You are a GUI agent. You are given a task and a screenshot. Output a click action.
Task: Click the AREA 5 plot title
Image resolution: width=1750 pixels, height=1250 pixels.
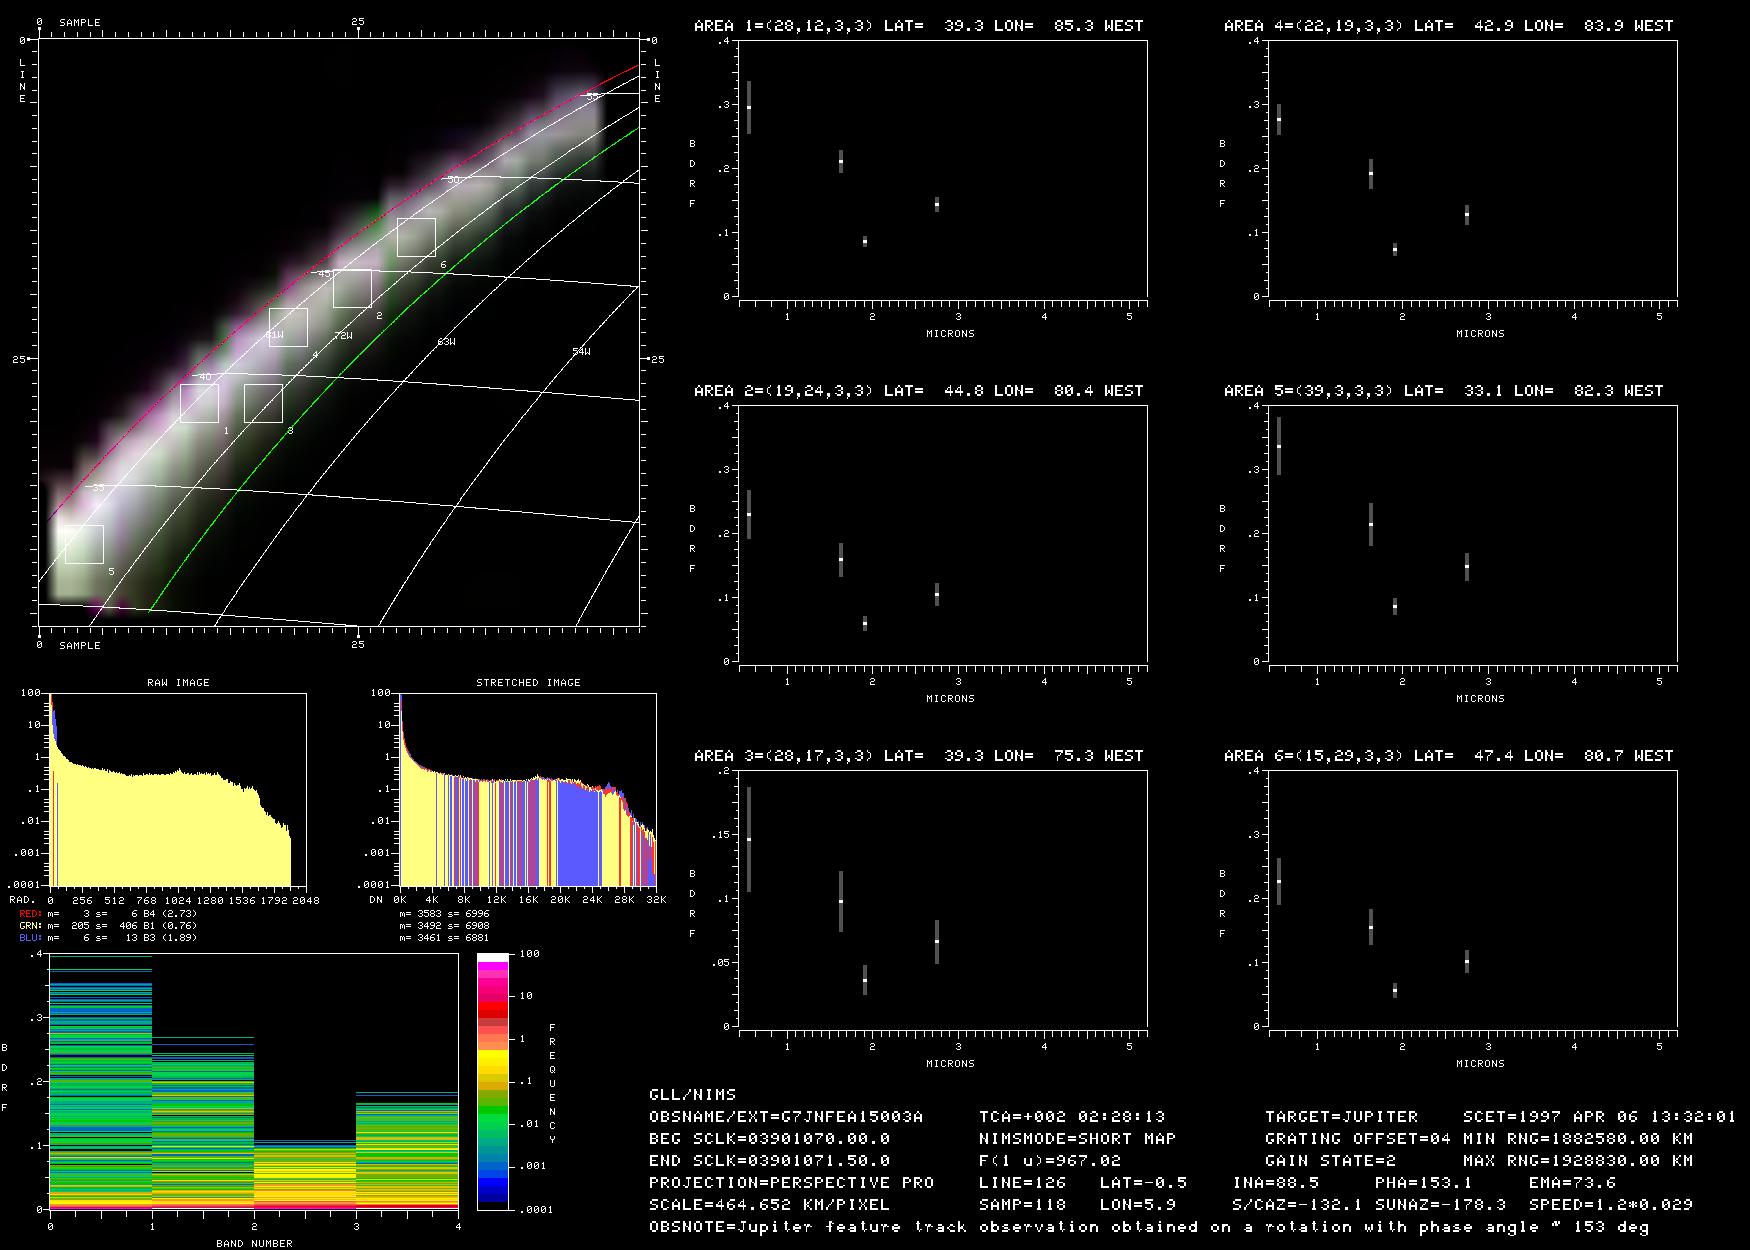1443,391
